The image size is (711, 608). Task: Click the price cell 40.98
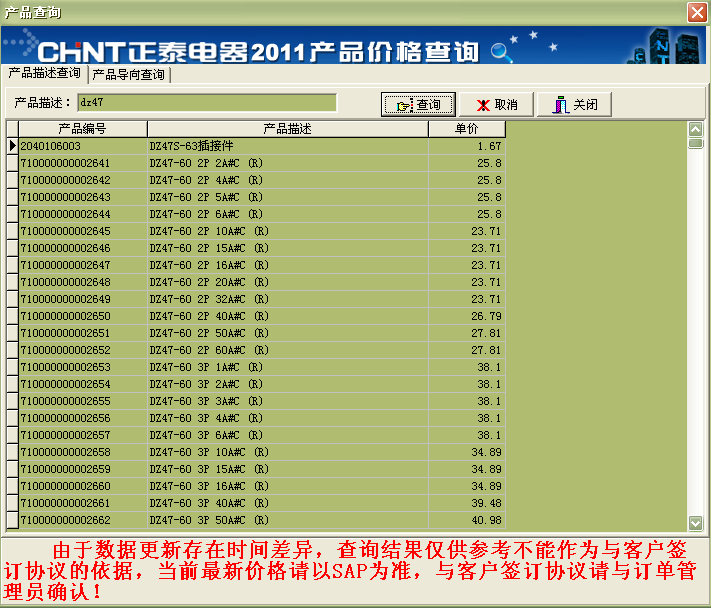467,520
